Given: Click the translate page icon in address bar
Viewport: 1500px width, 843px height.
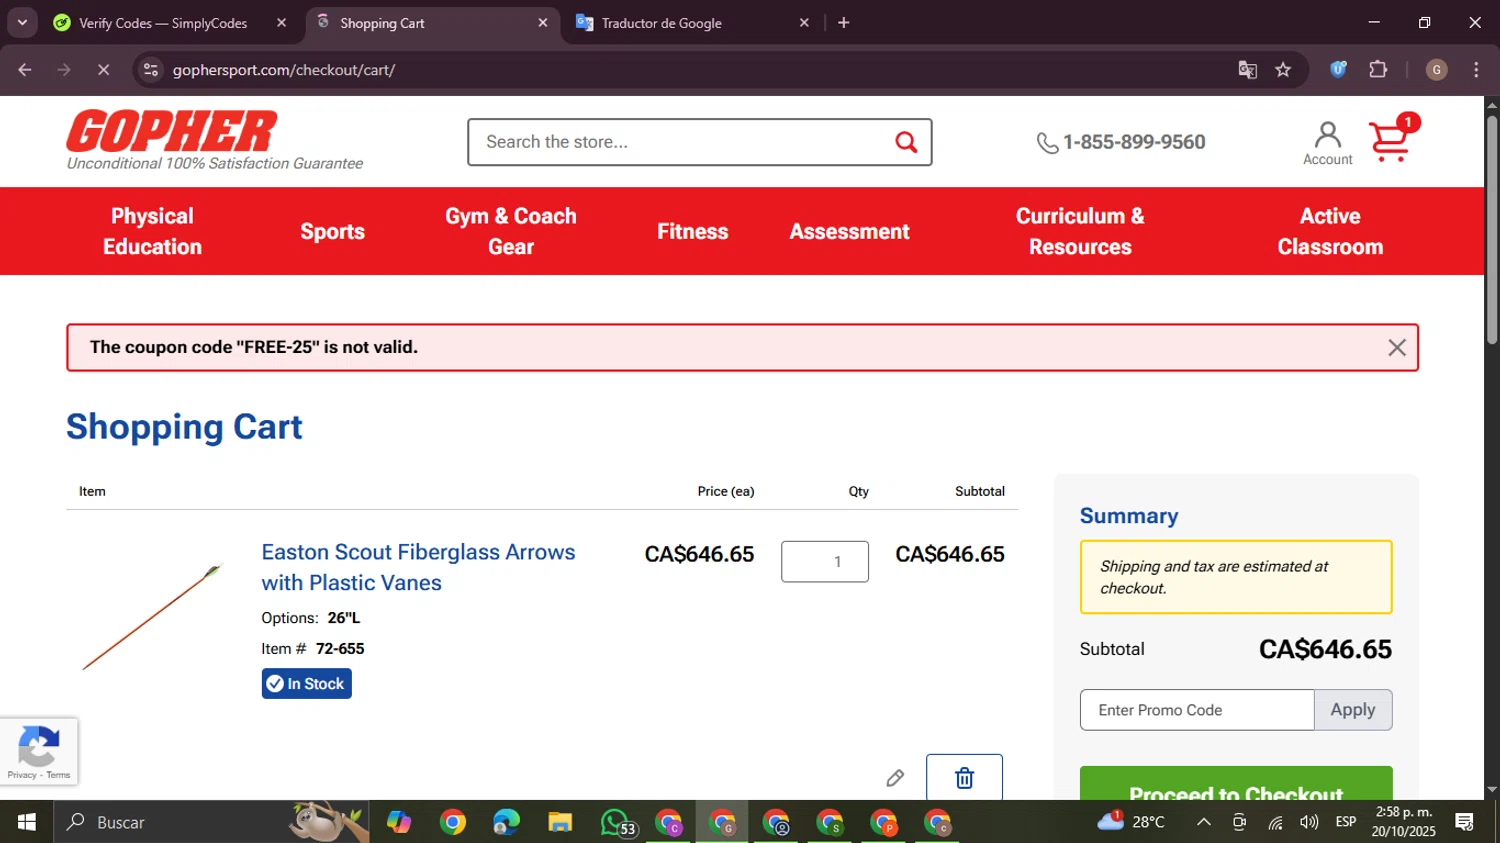Looking at the screenshot, I should (1247, 70).
